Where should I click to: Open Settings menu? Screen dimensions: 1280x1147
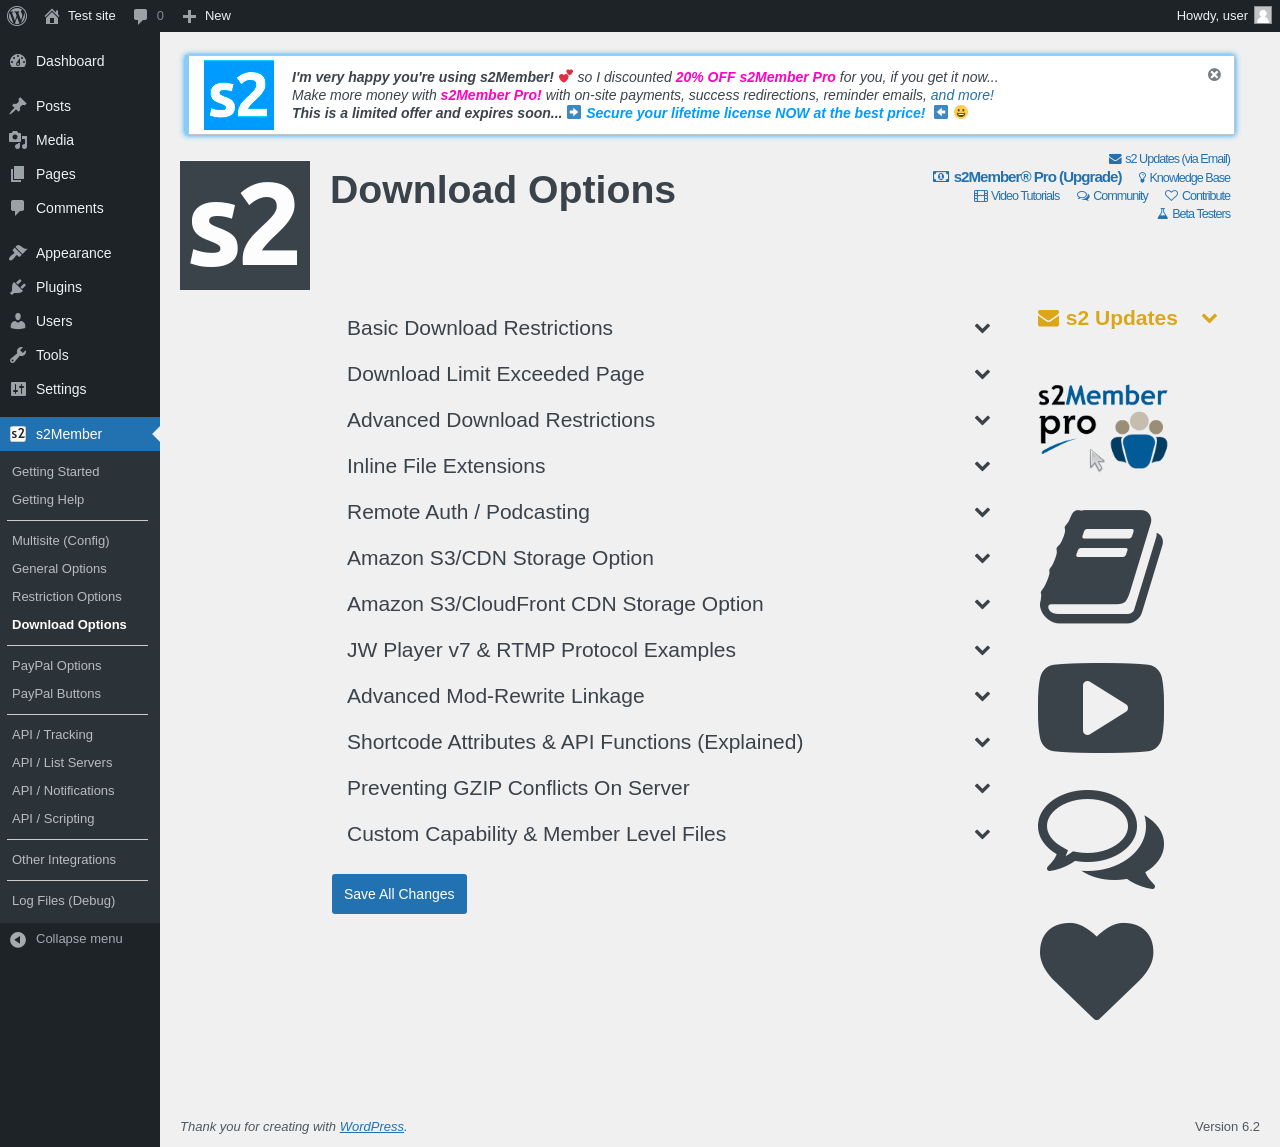coord(80,389)
